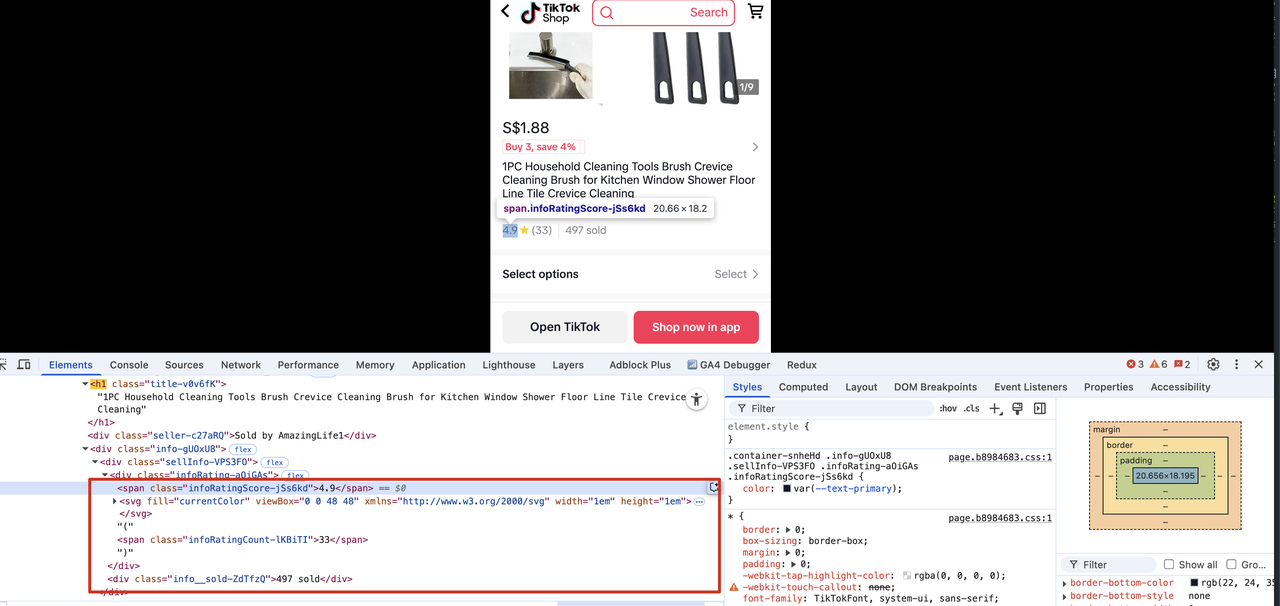1280x606 pixels.
Task: Select the faucet brush product thumbnail
Action: coord(550,65)
